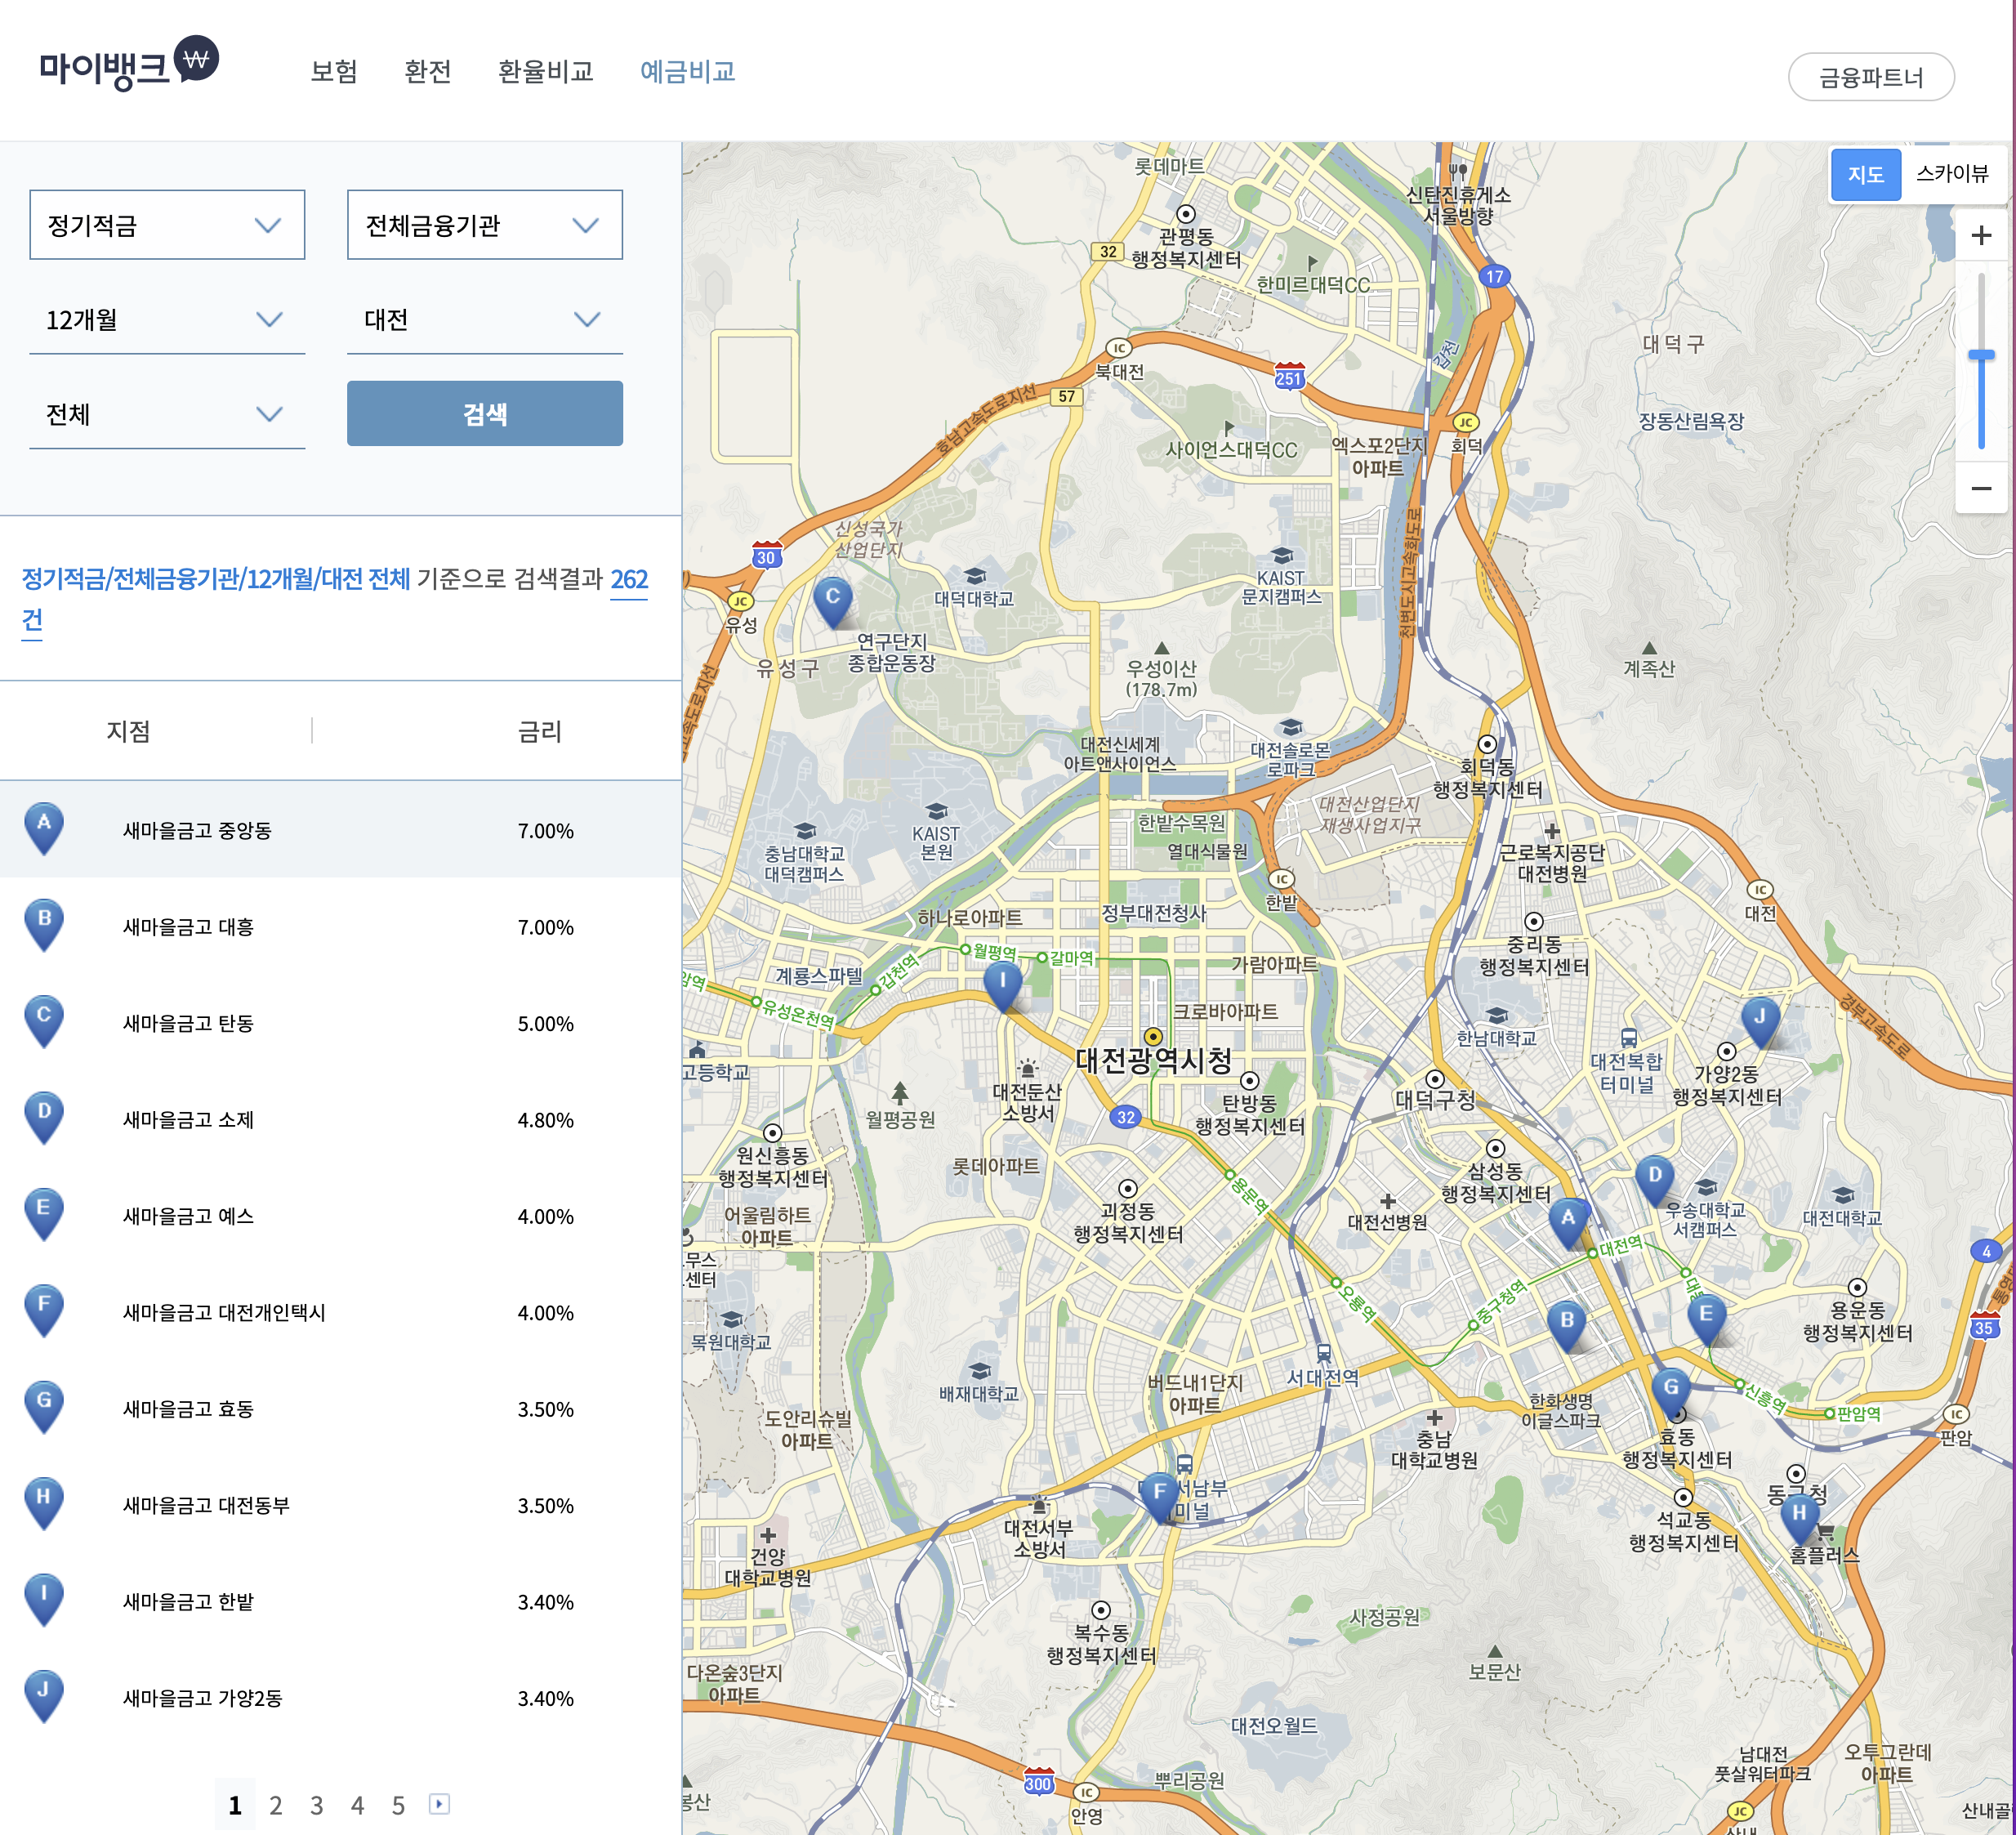Select the 새마을금고 대전동부 row name
The image size is (2016, 1835).
[x=206, y=1505]
